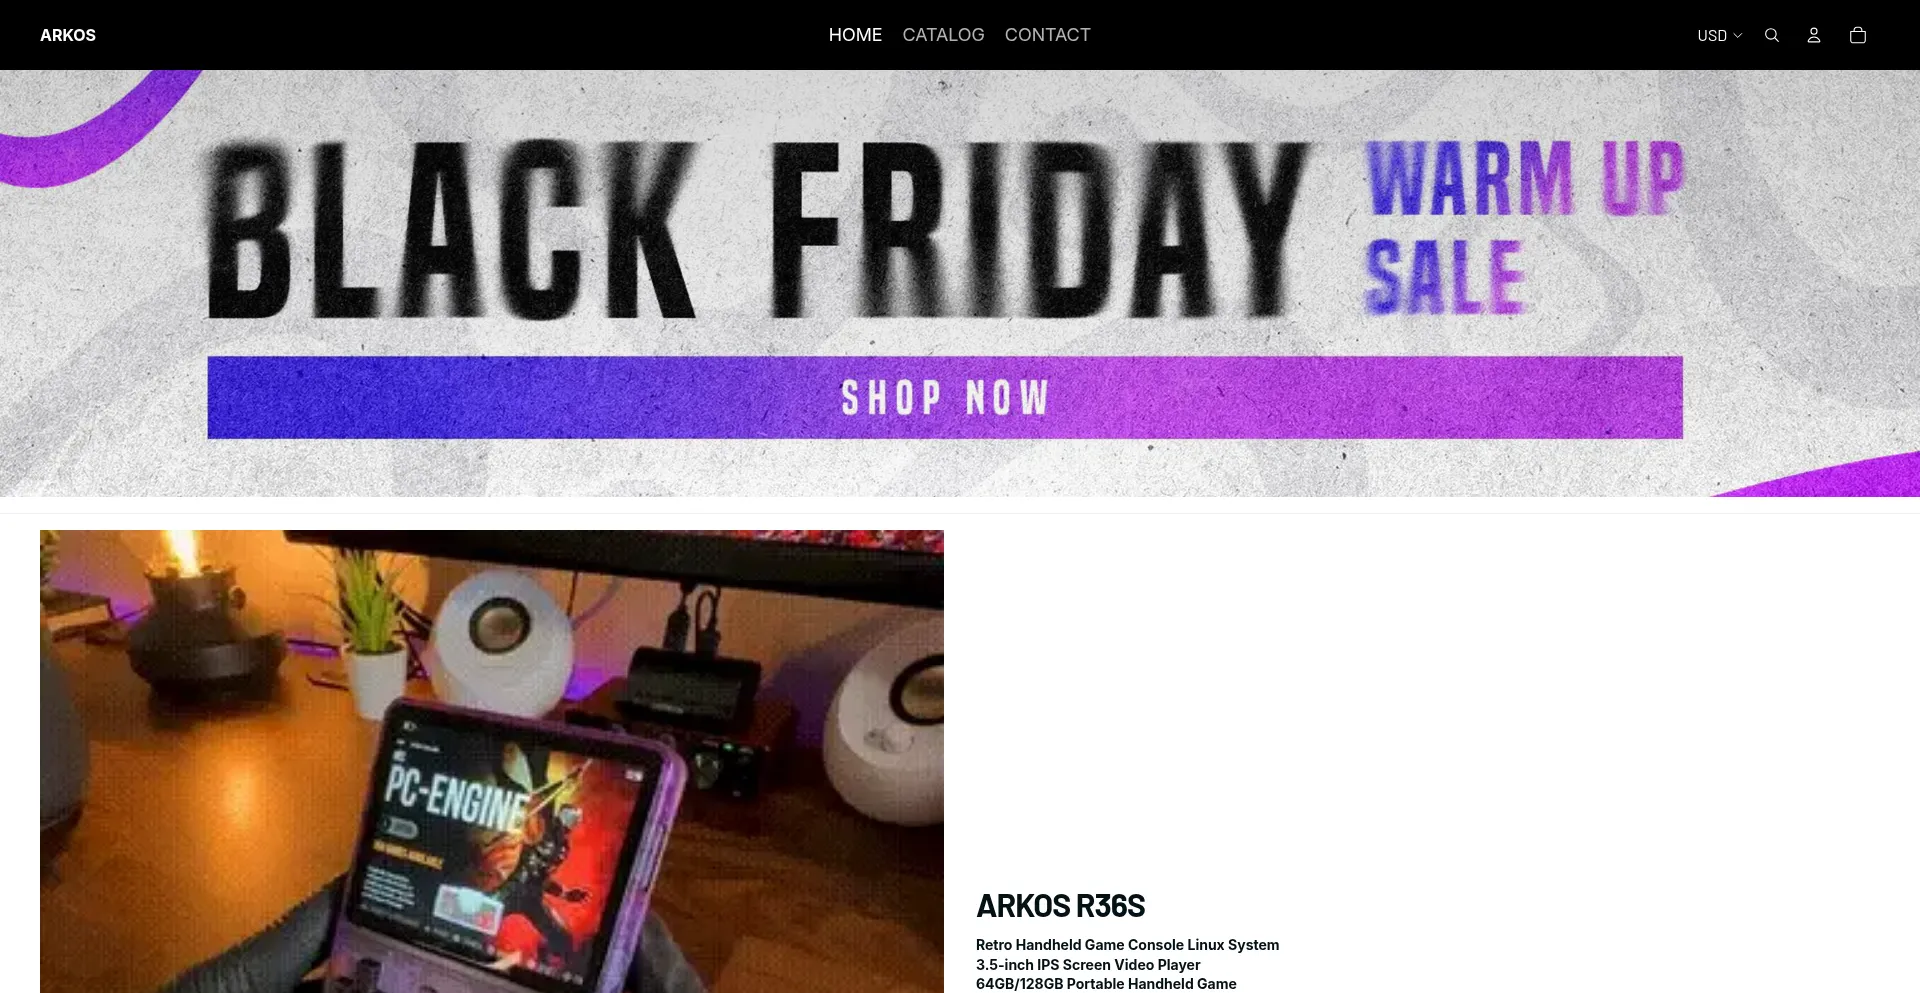Click the BLACK FRIDAY headline text
1920x993 pixels.
[757, 230]
